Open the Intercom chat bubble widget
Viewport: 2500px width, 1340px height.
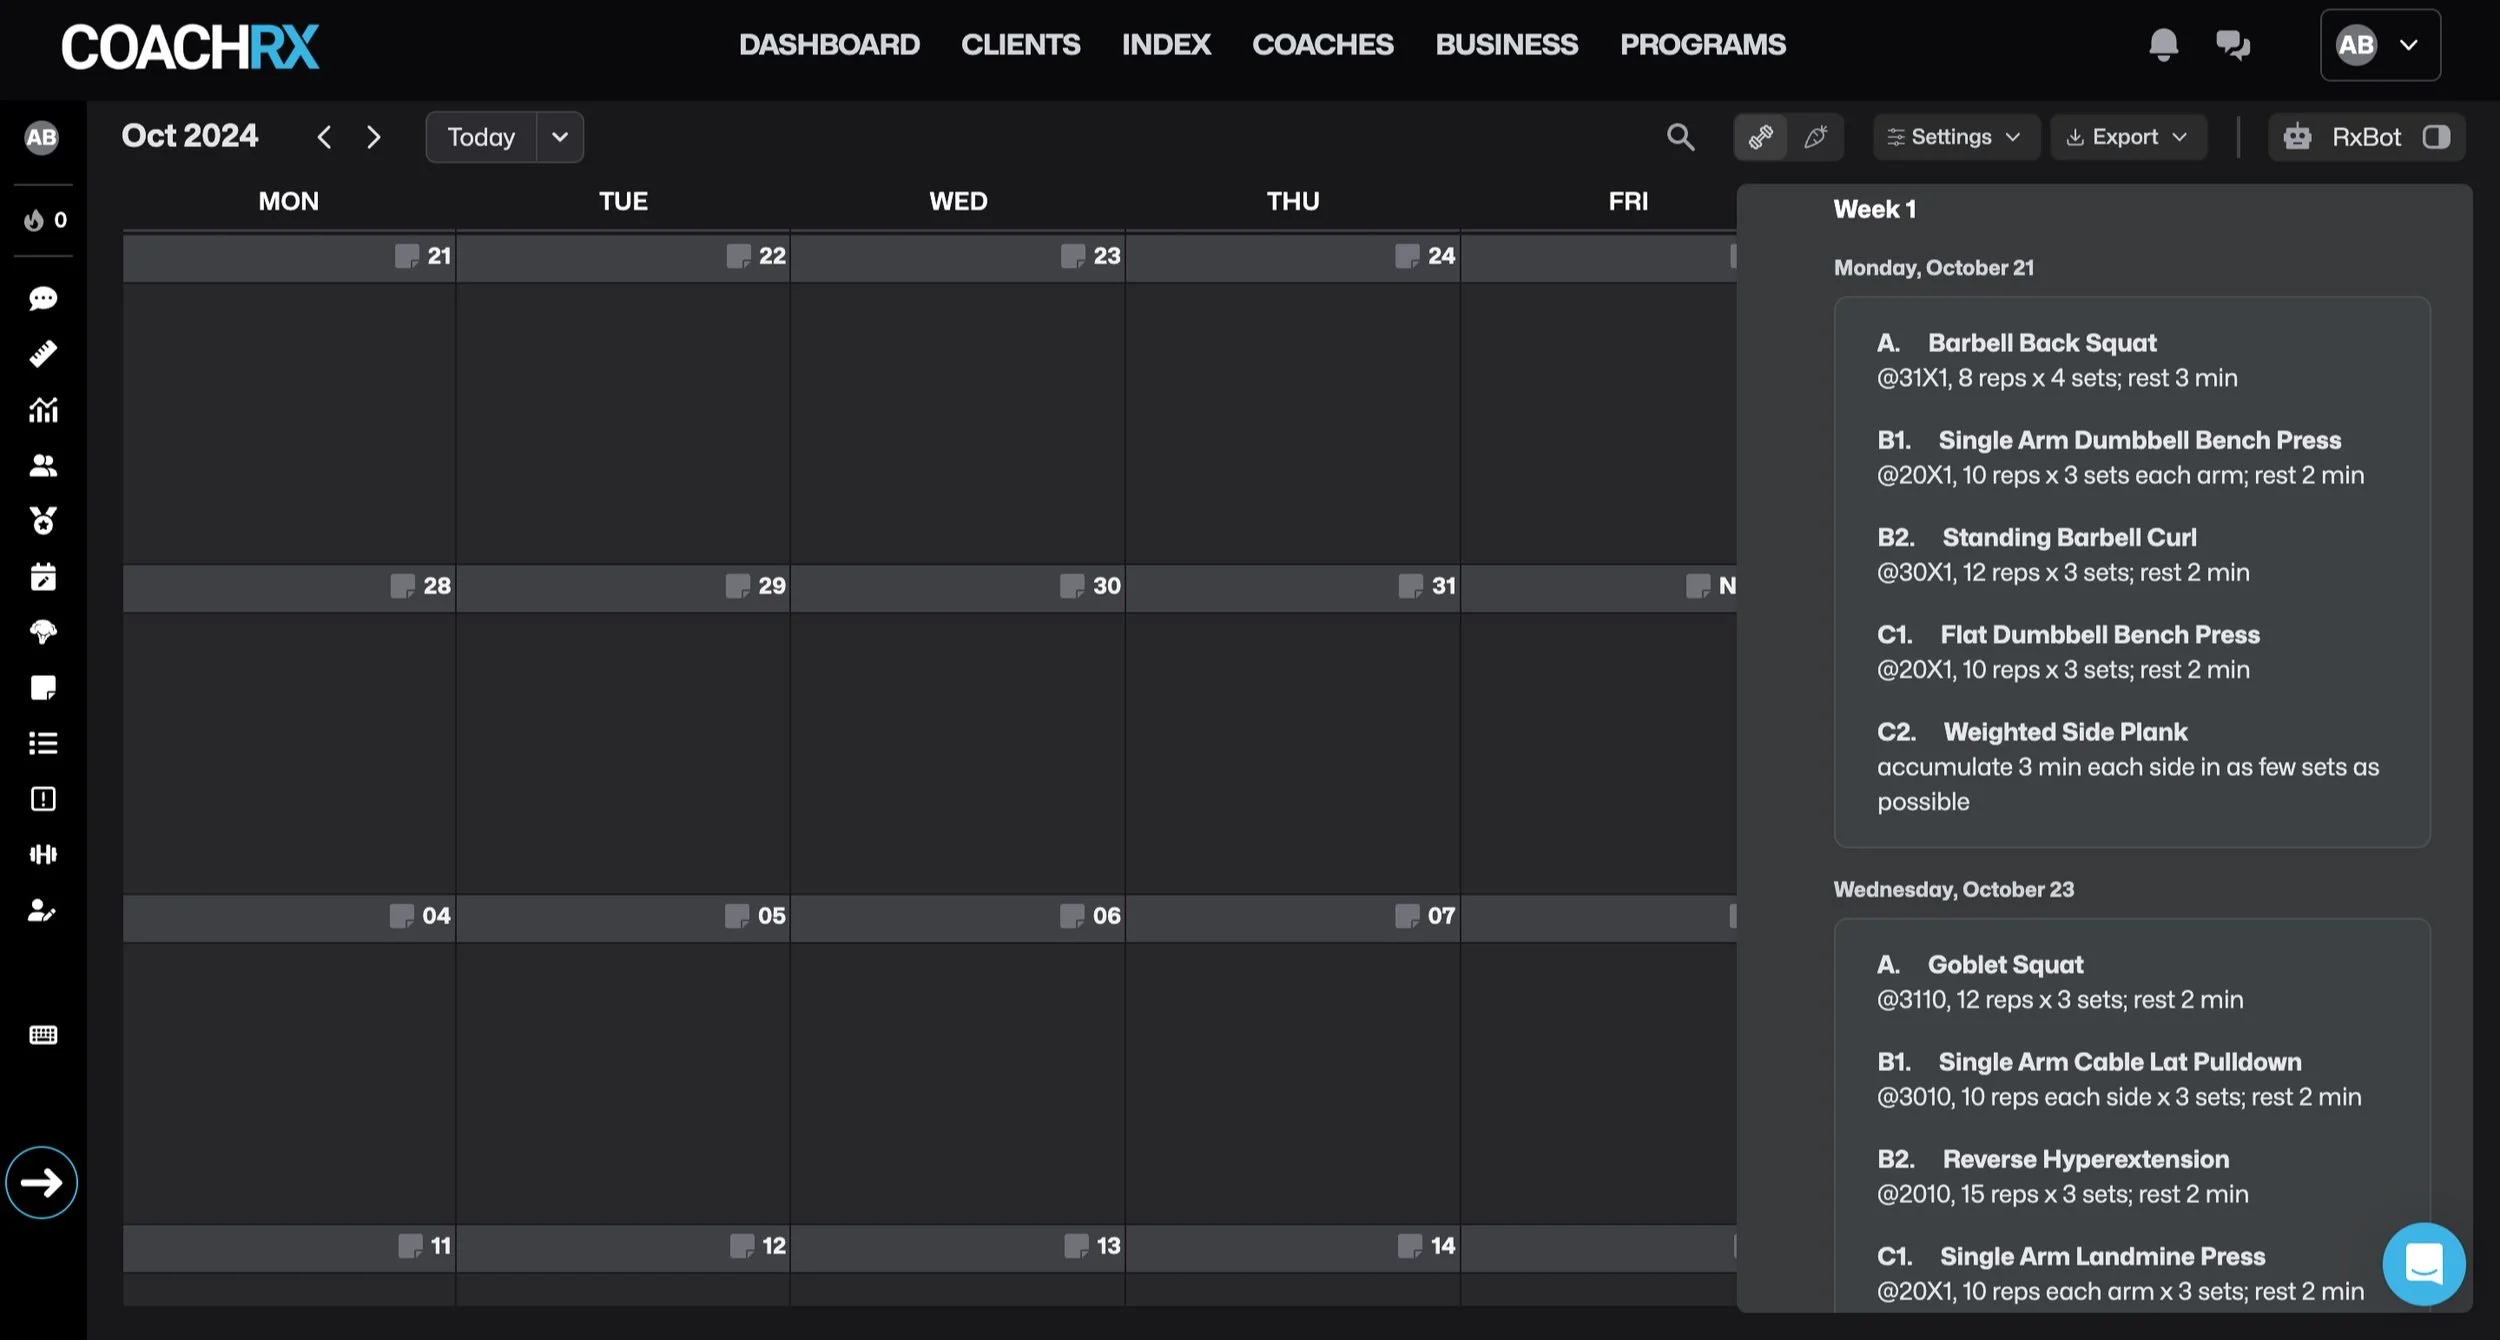[2424, 1264]
